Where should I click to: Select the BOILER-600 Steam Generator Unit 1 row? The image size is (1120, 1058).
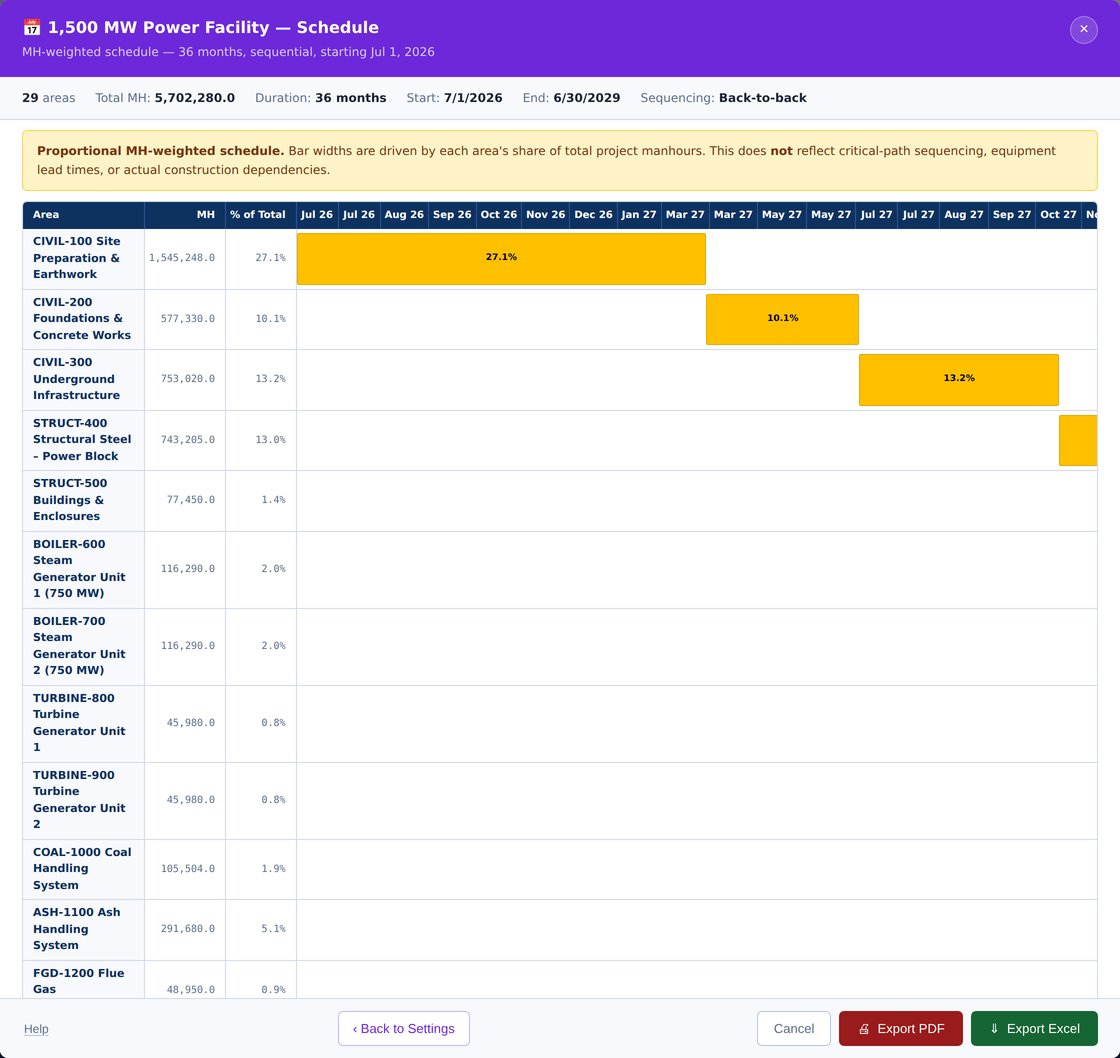(x=560, y=569)
